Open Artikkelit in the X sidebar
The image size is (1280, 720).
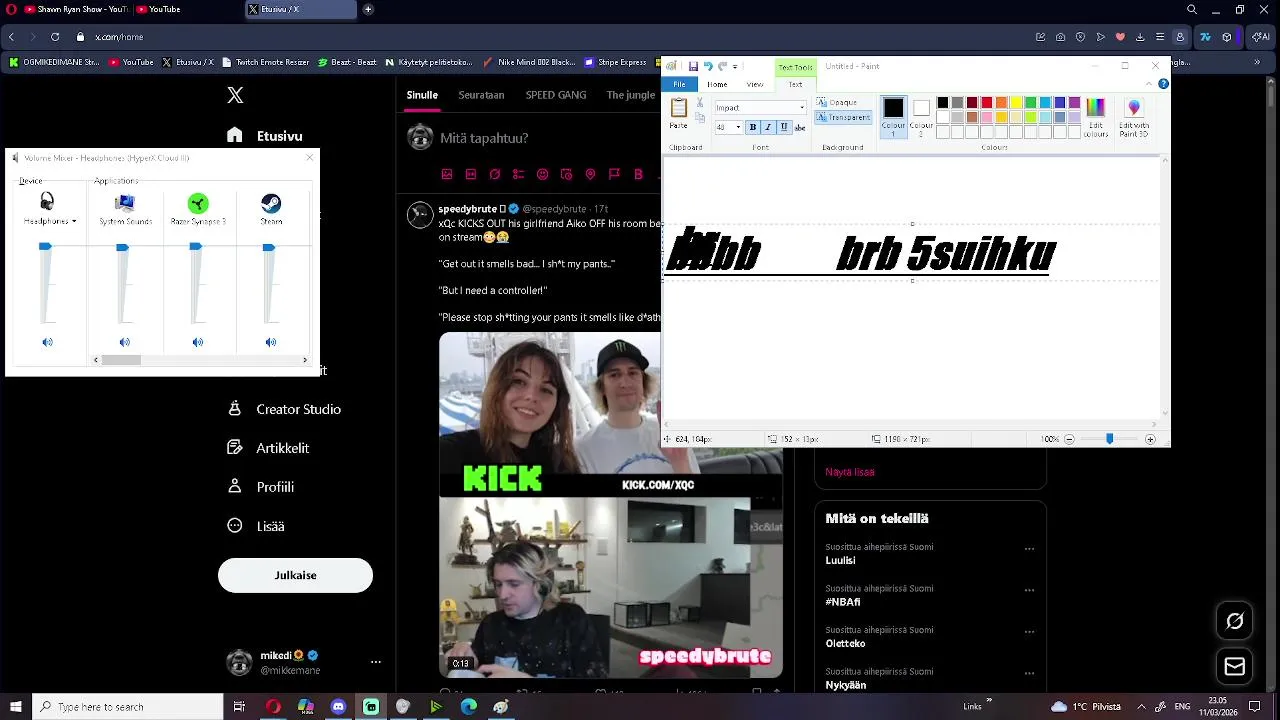268,448
